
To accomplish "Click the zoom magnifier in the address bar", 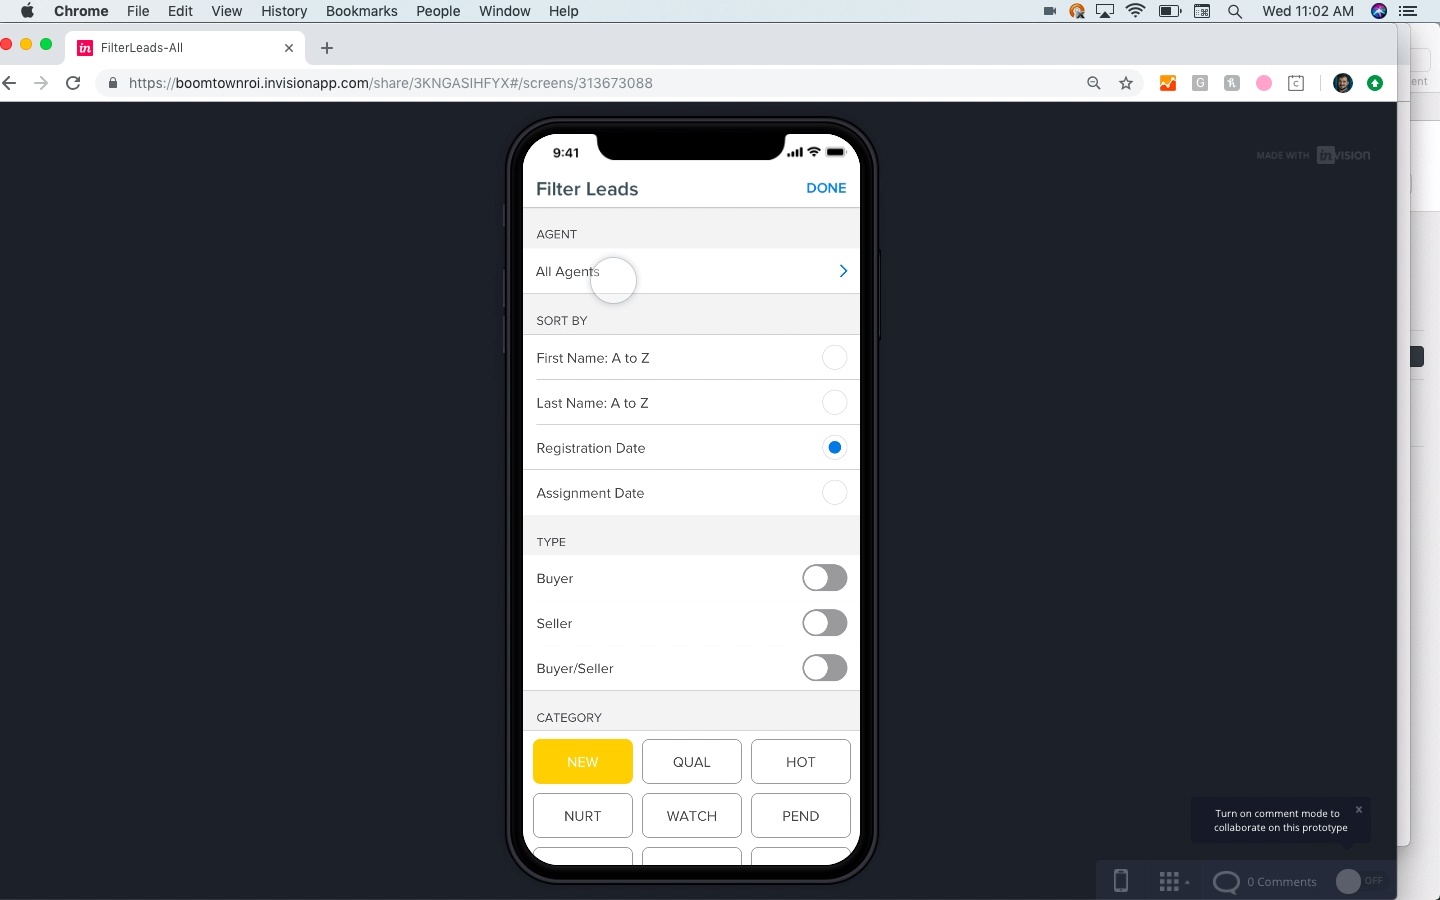I will tap(1094, 83).
